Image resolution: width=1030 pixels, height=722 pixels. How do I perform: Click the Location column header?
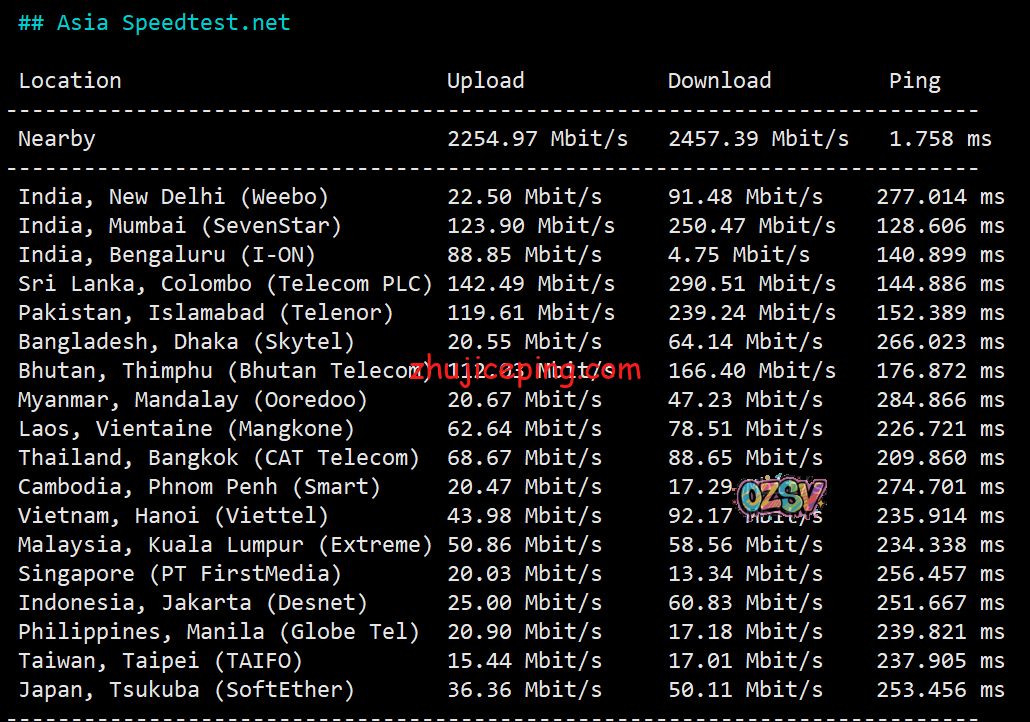point(70,81)
